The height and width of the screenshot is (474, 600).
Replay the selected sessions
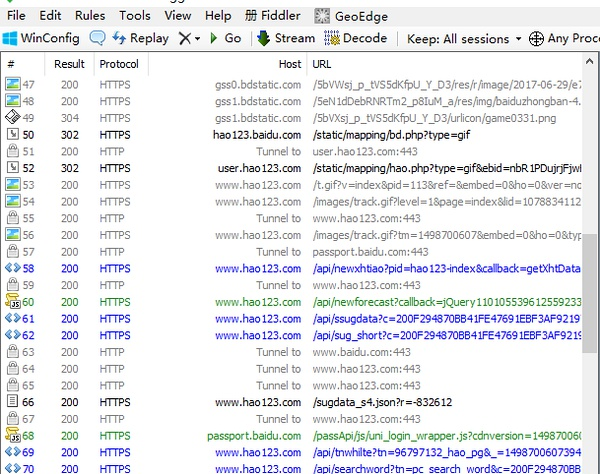pyautogui.click(x=139, y=38)
